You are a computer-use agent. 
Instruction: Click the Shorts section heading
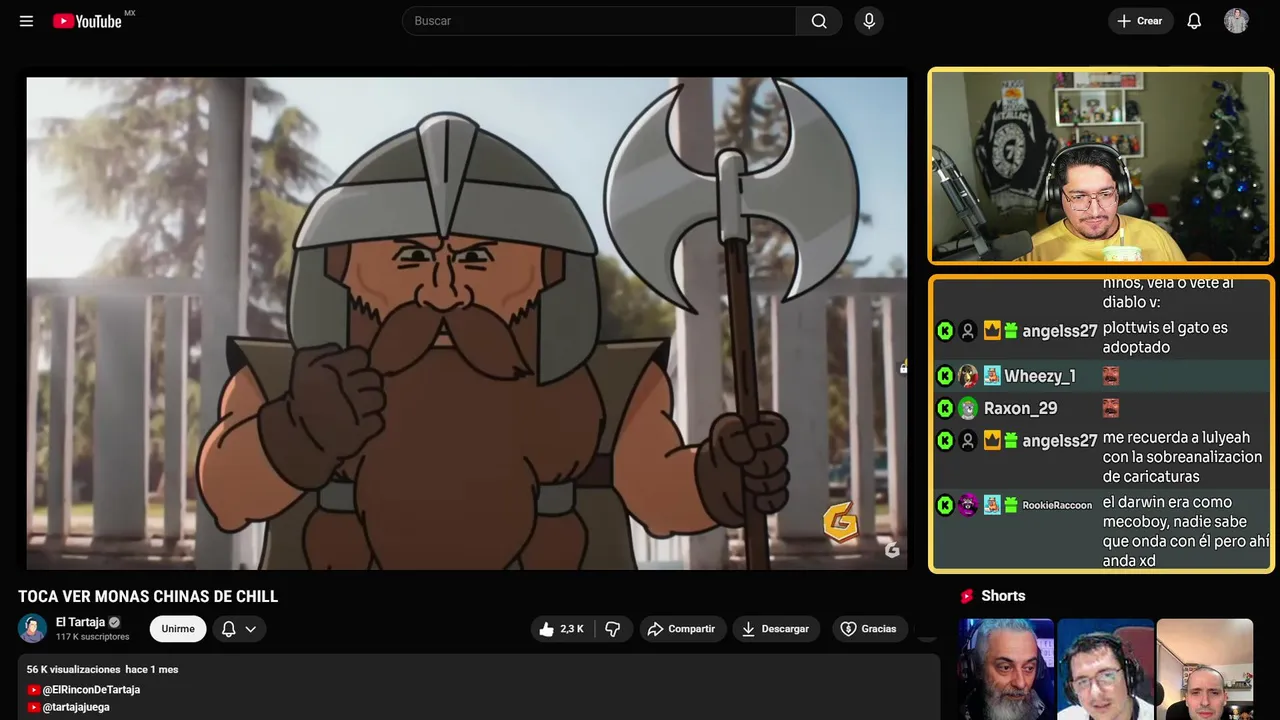1003,596
